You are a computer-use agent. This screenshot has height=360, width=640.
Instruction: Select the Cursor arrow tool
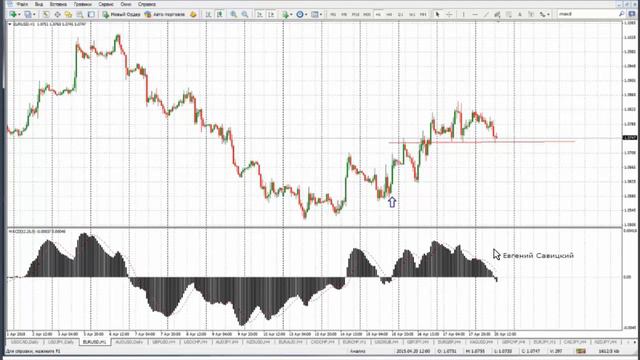(438, 14)
